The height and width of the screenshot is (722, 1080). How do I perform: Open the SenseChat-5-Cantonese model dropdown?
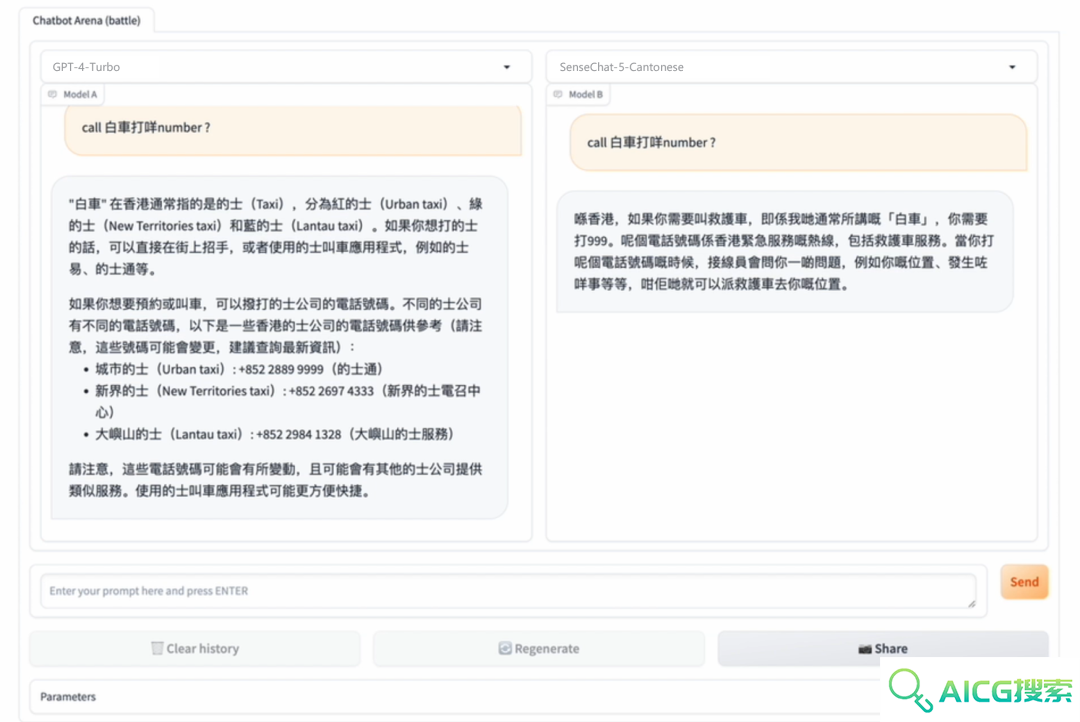791,67
